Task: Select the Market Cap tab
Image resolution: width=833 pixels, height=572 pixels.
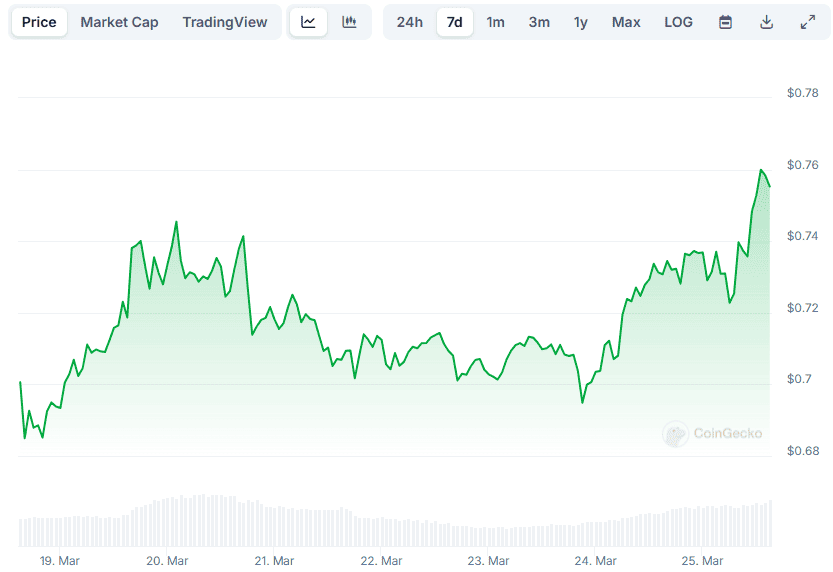Action: [x=120, y=22]
